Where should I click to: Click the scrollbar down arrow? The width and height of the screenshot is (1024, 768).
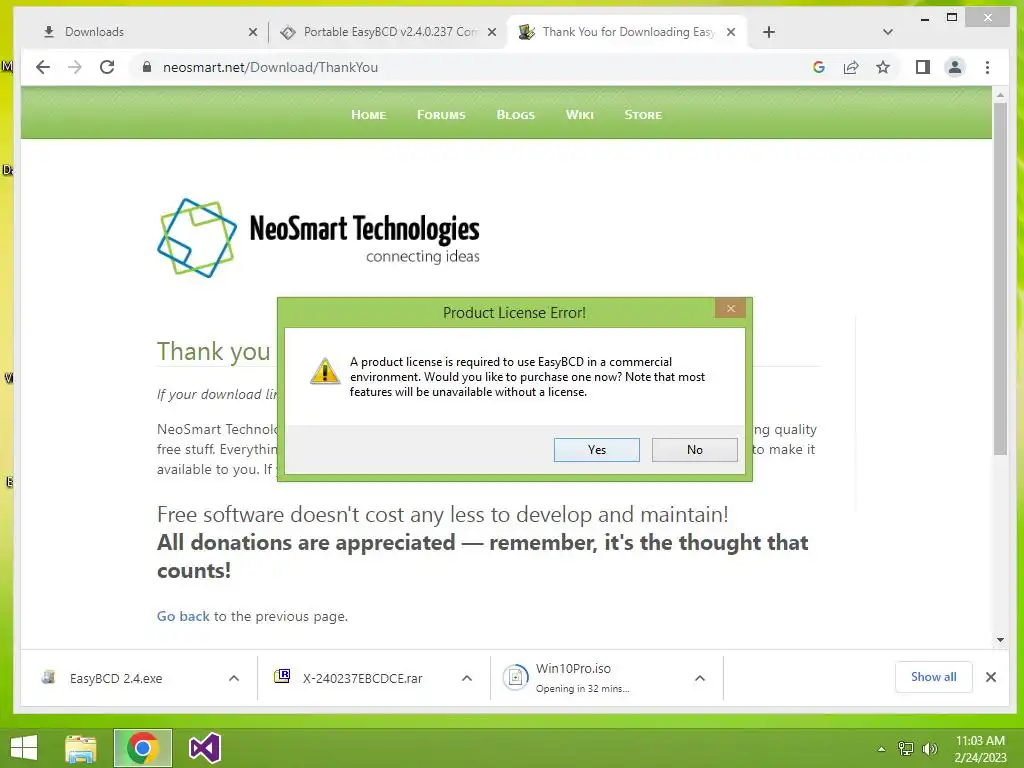1000,640
